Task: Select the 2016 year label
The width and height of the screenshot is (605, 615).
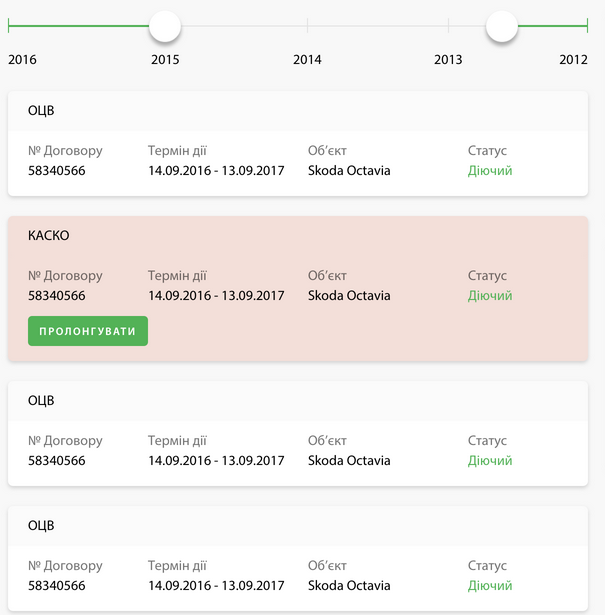Action: tap(22, 60)
